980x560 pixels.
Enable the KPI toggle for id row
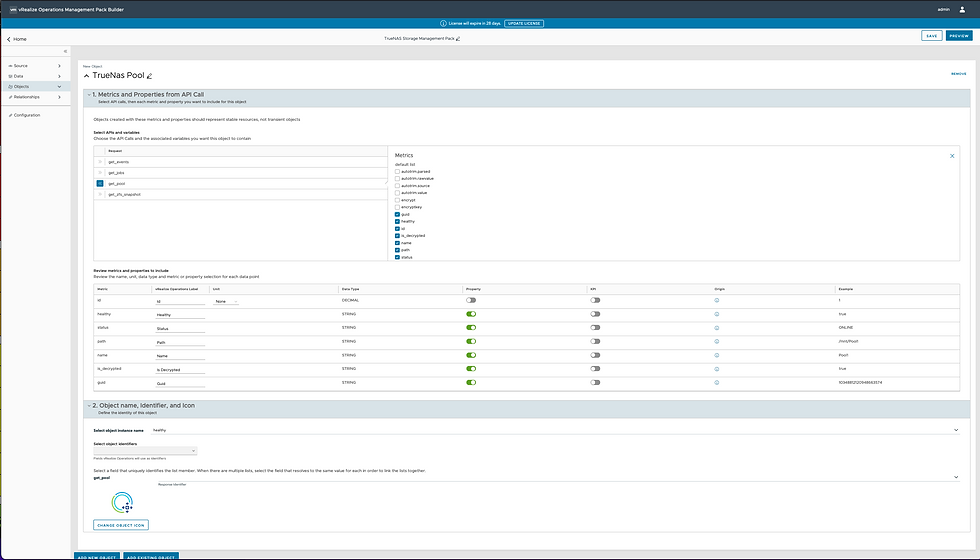coord(595,301)
